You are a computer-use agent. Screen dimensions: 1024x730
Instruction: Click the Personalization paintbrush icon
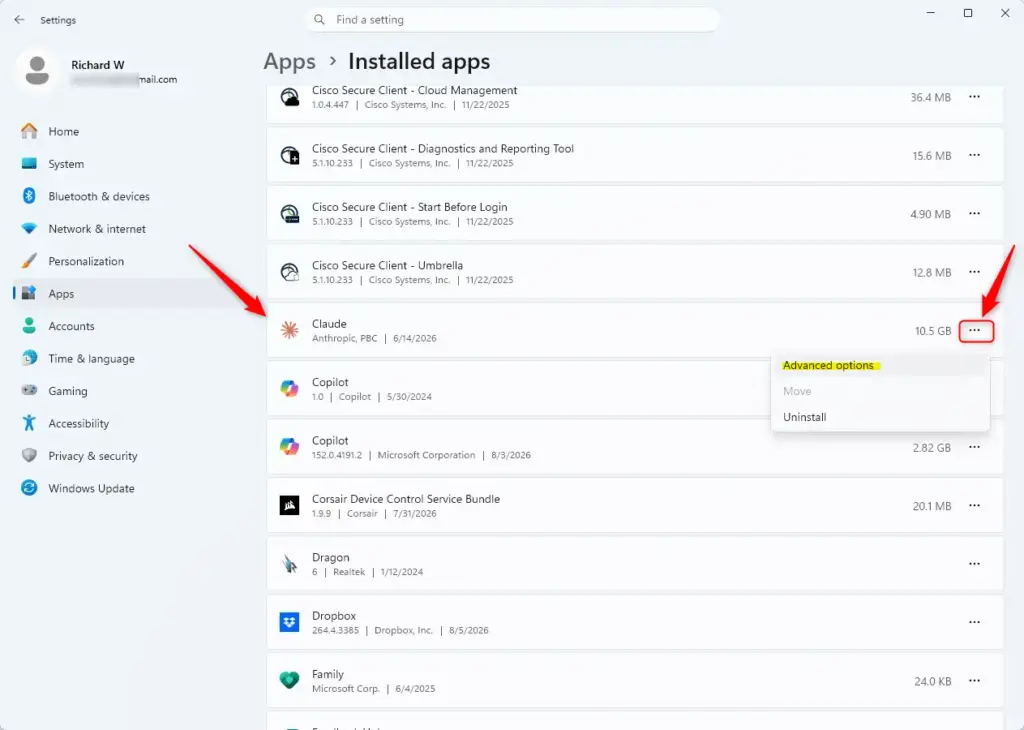[x=29, y=261]
